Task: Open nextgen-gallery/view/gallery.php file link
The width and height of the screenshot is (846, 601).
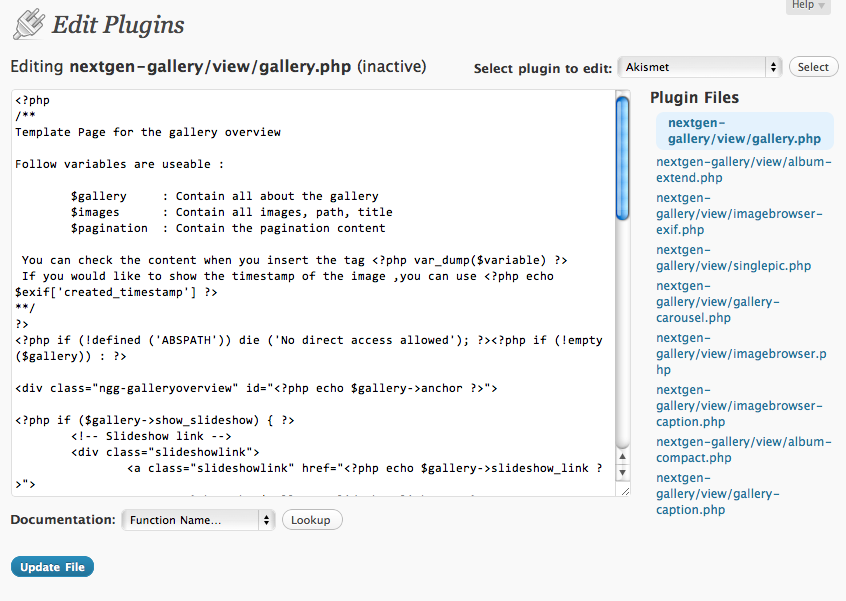Action: pos(744,131)
